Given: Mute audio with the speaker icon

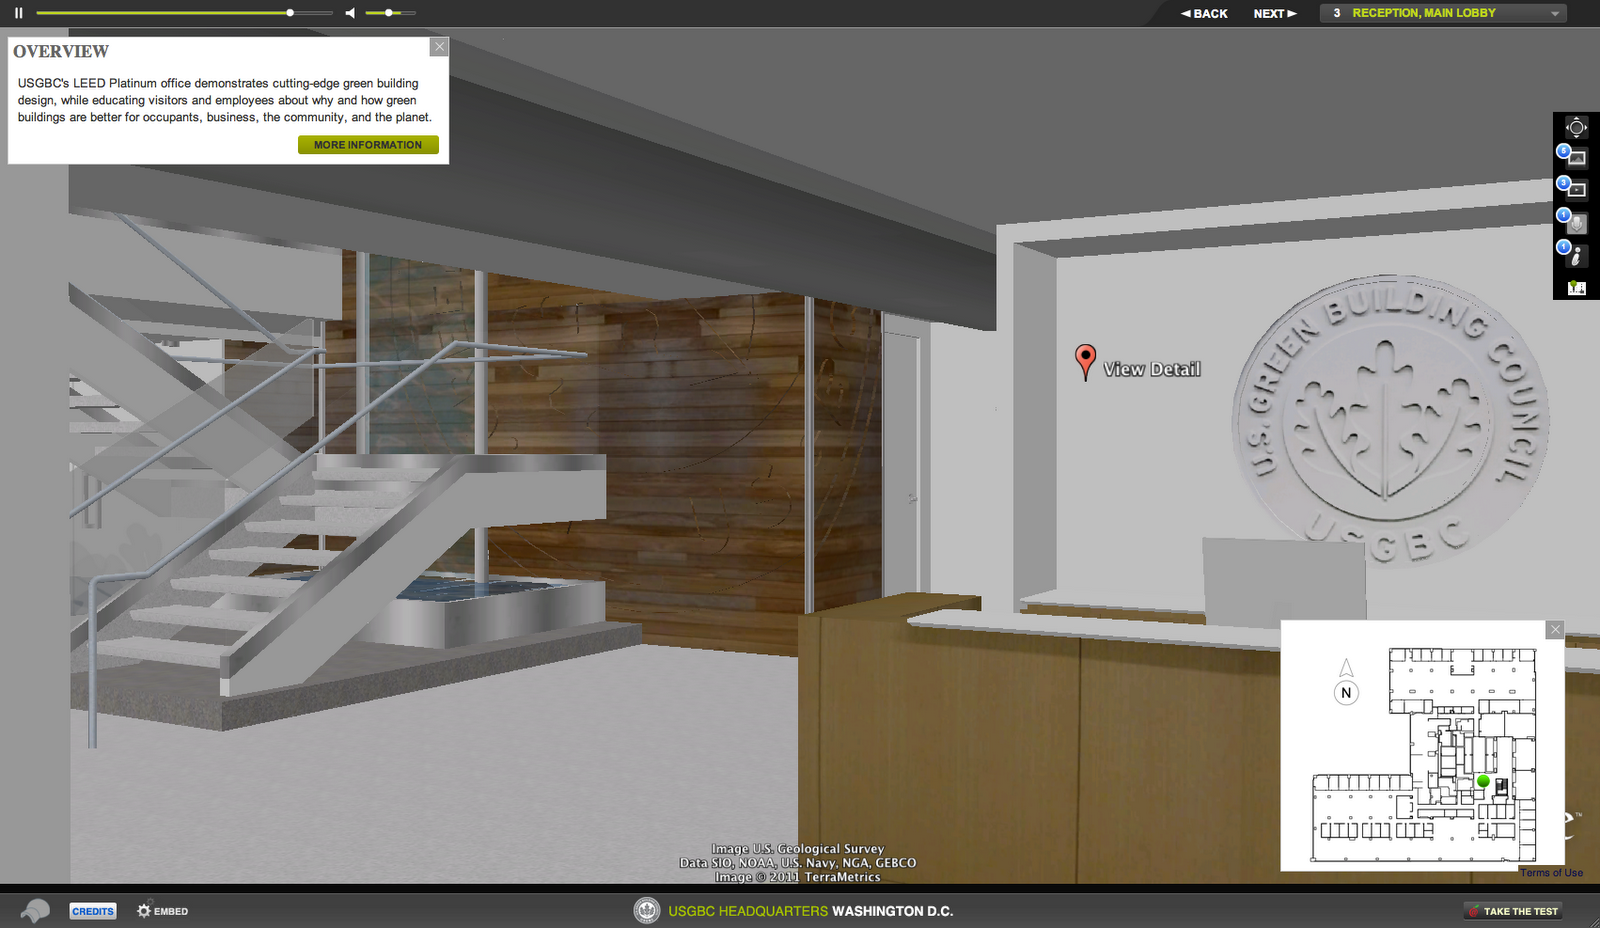Looking at the screenshot, I should point(350,13).
